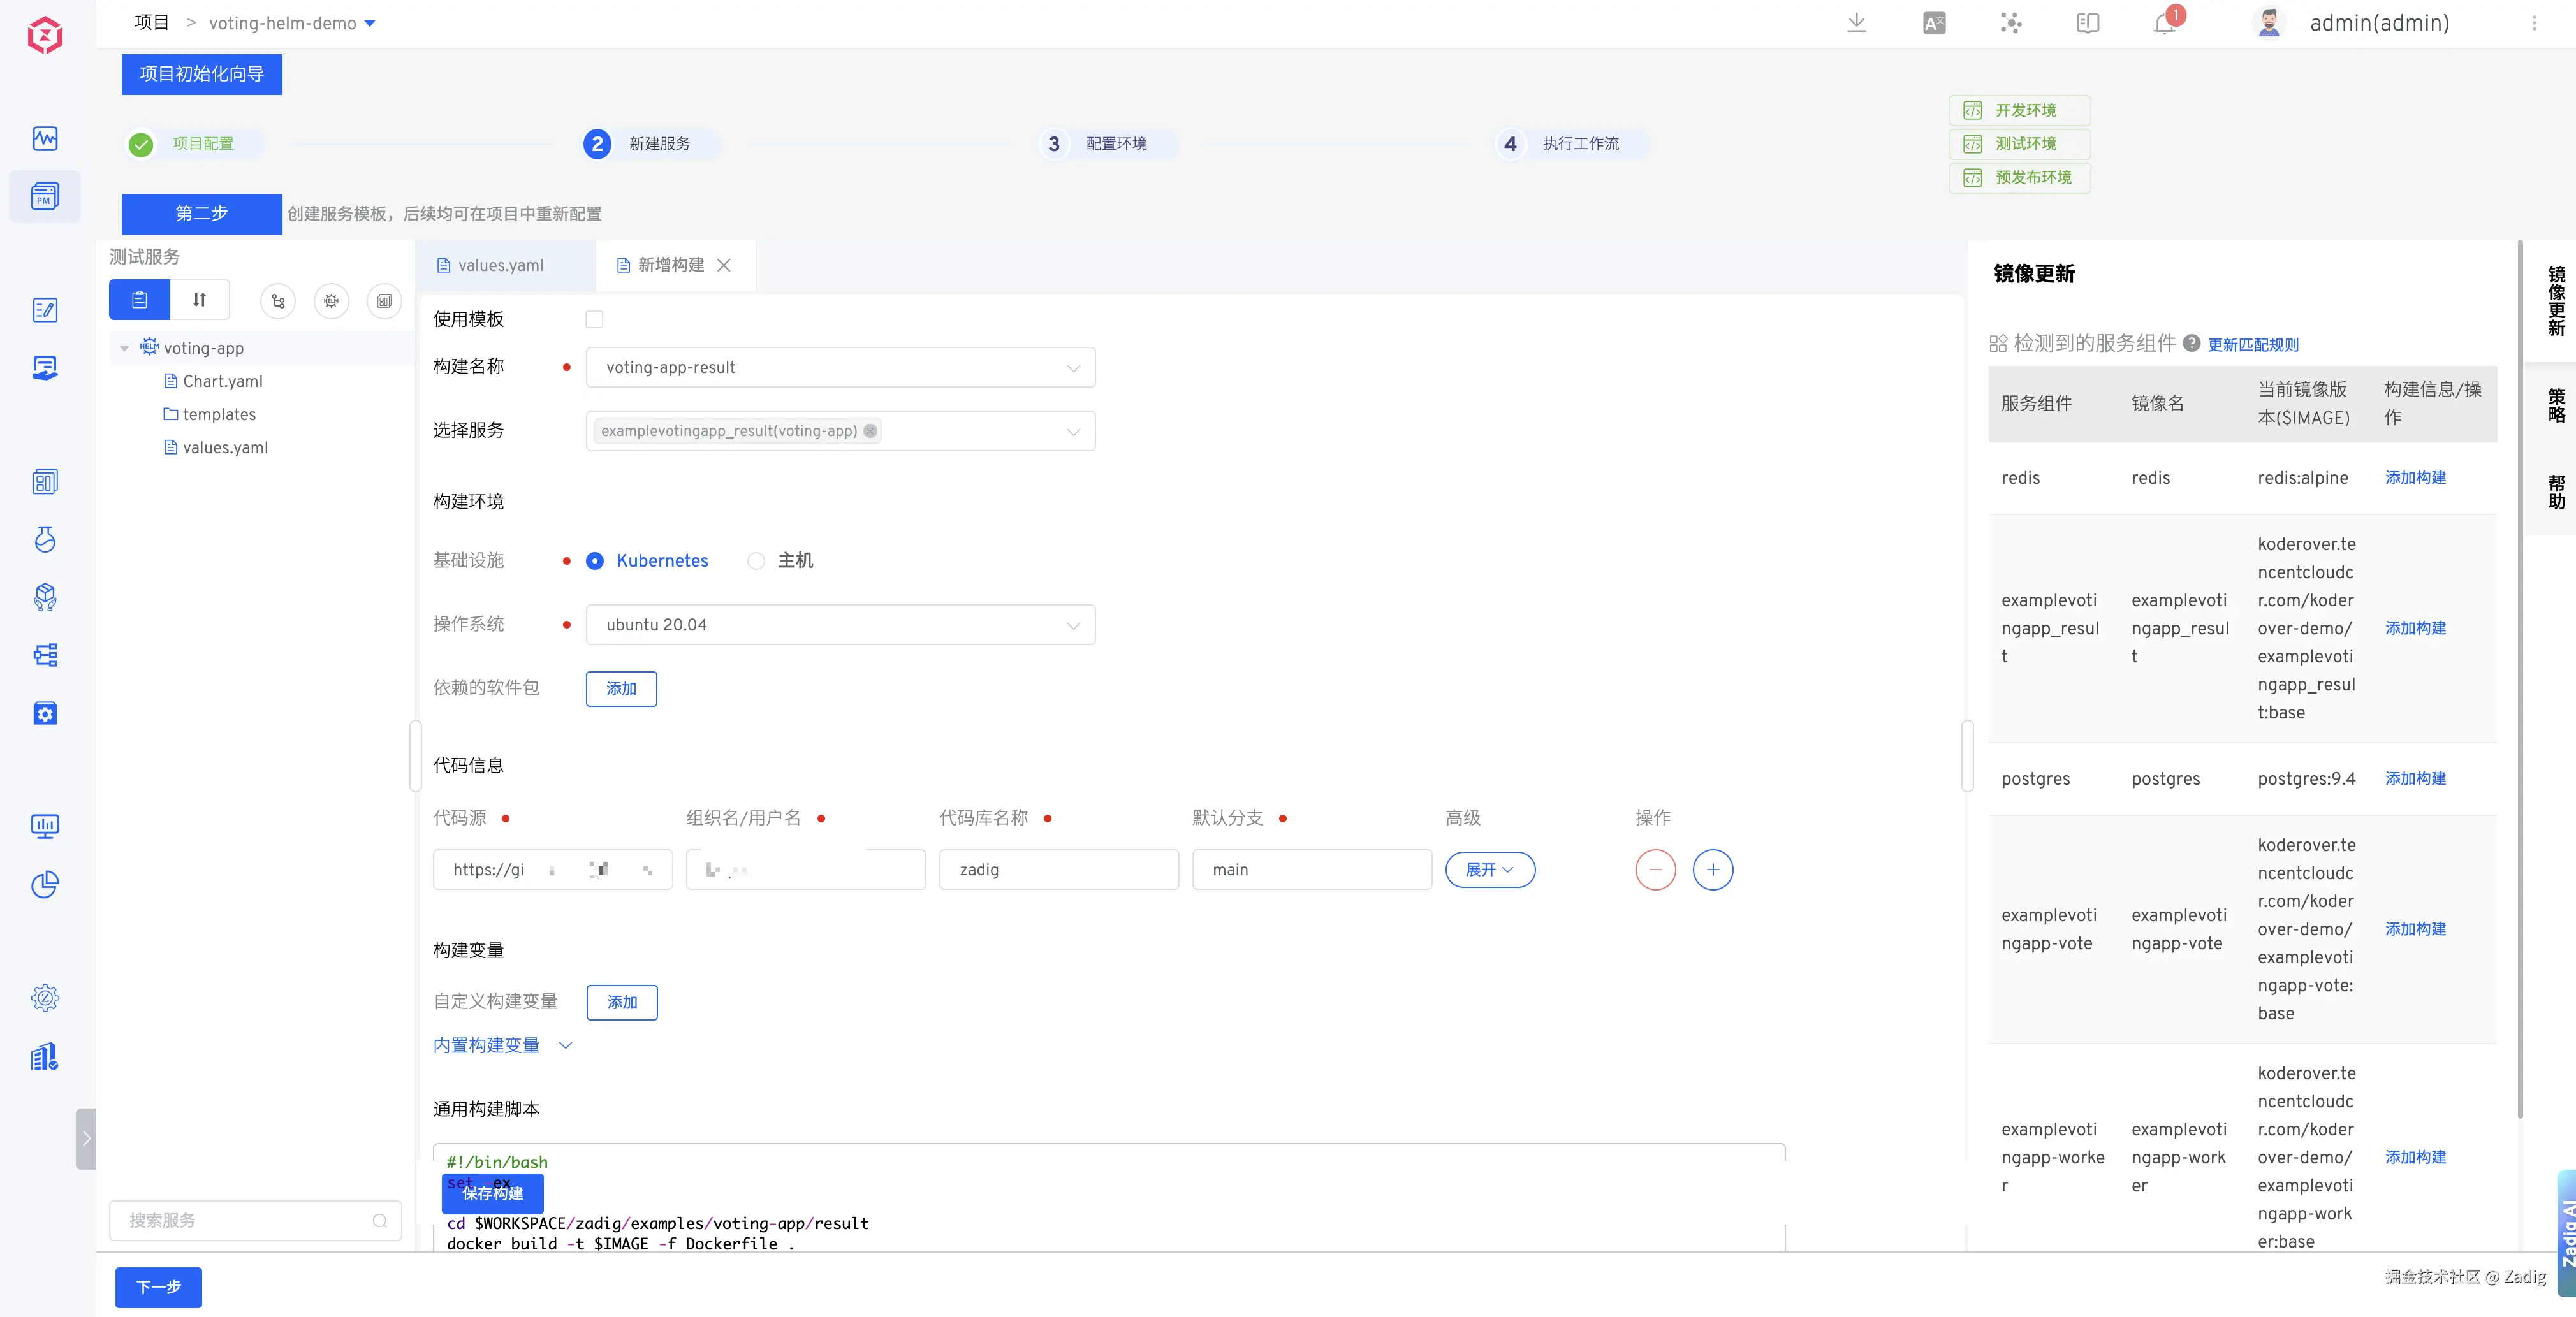Close the 新增构建 tab
This screenshot has width=2576, height=1317.
[724, 265]
